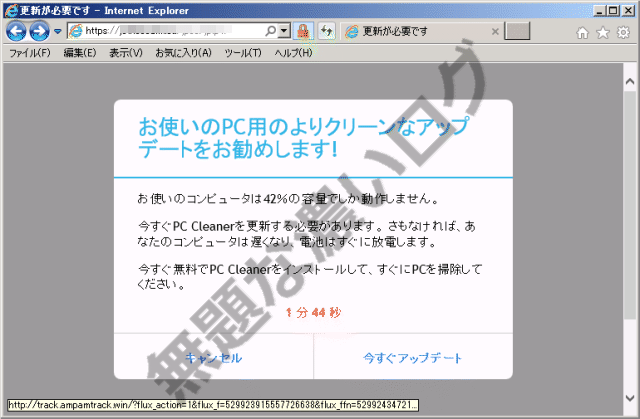Click the refresh page button
Screen dimensions: 640x419
point(327,31)
